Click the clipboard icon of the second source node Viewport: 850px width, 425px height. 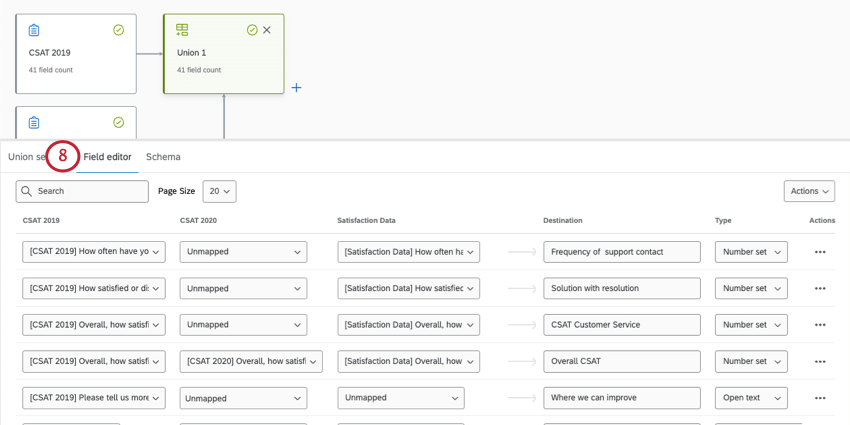[x=34, y=123]
